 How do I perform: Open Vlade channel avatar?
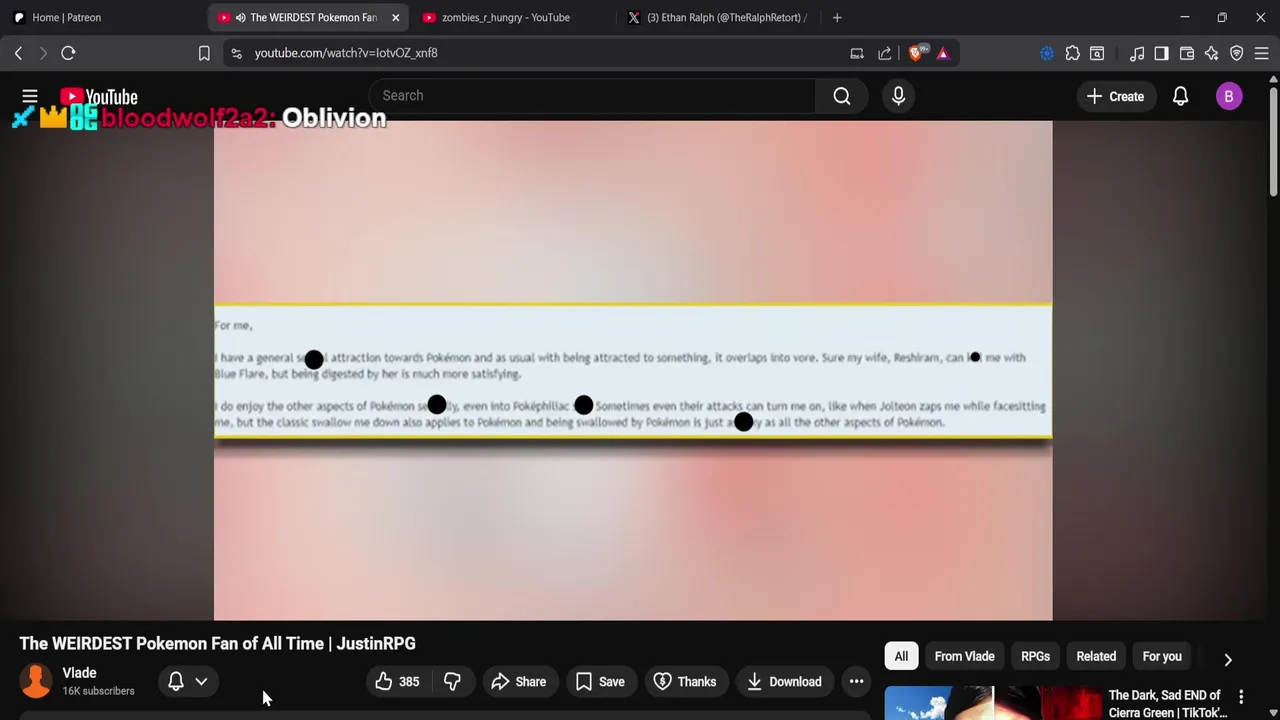(36, 681)
